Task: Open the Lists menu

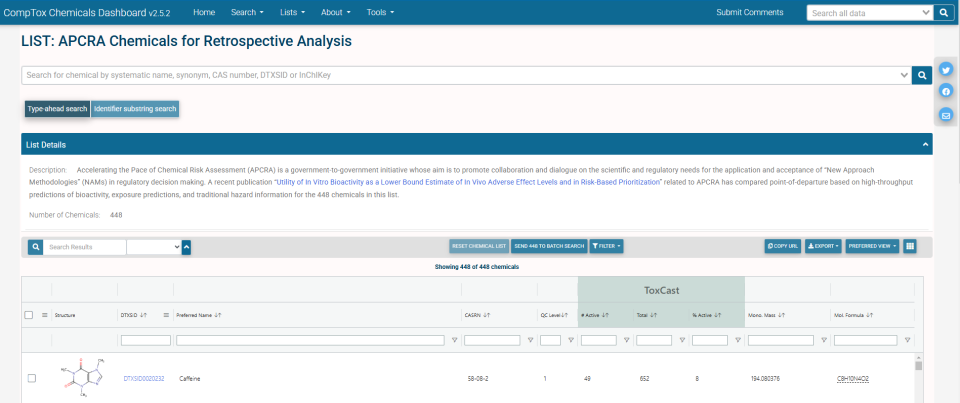Action: click(x=293, y=12)
